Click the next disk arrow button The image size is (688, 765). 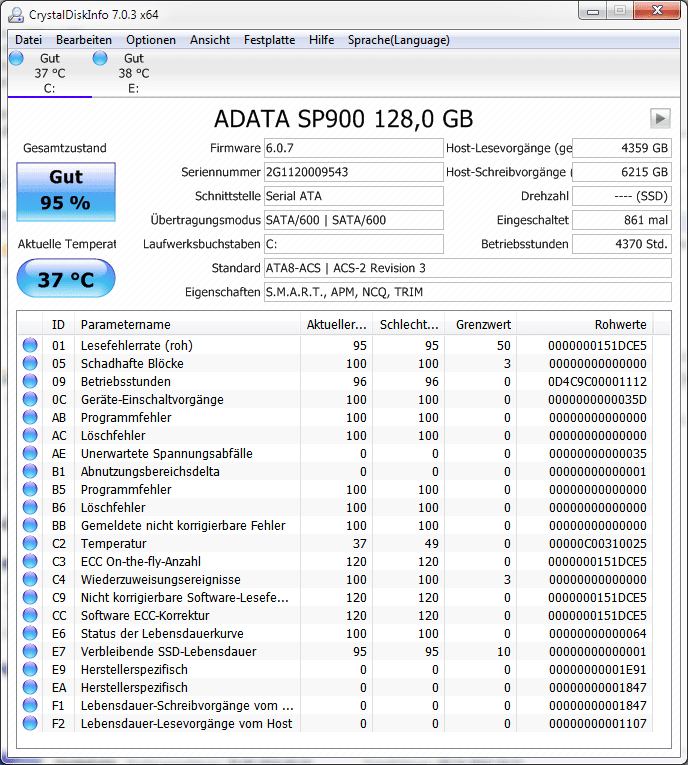tap(660, 119)
